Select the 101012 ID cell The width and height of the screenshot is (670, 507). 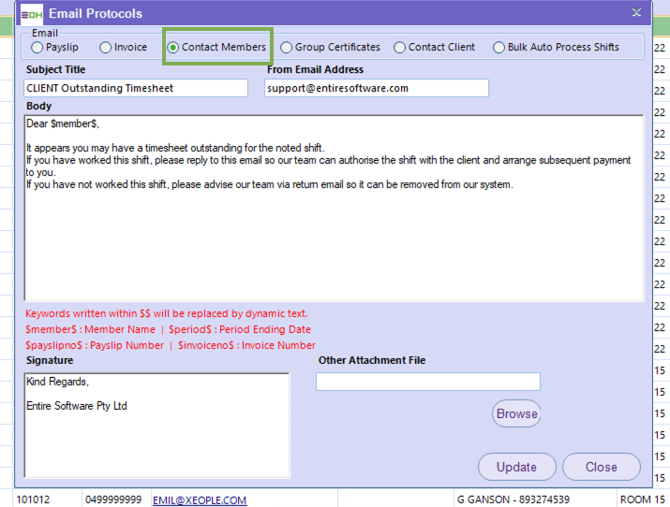[x=33, y=498]
